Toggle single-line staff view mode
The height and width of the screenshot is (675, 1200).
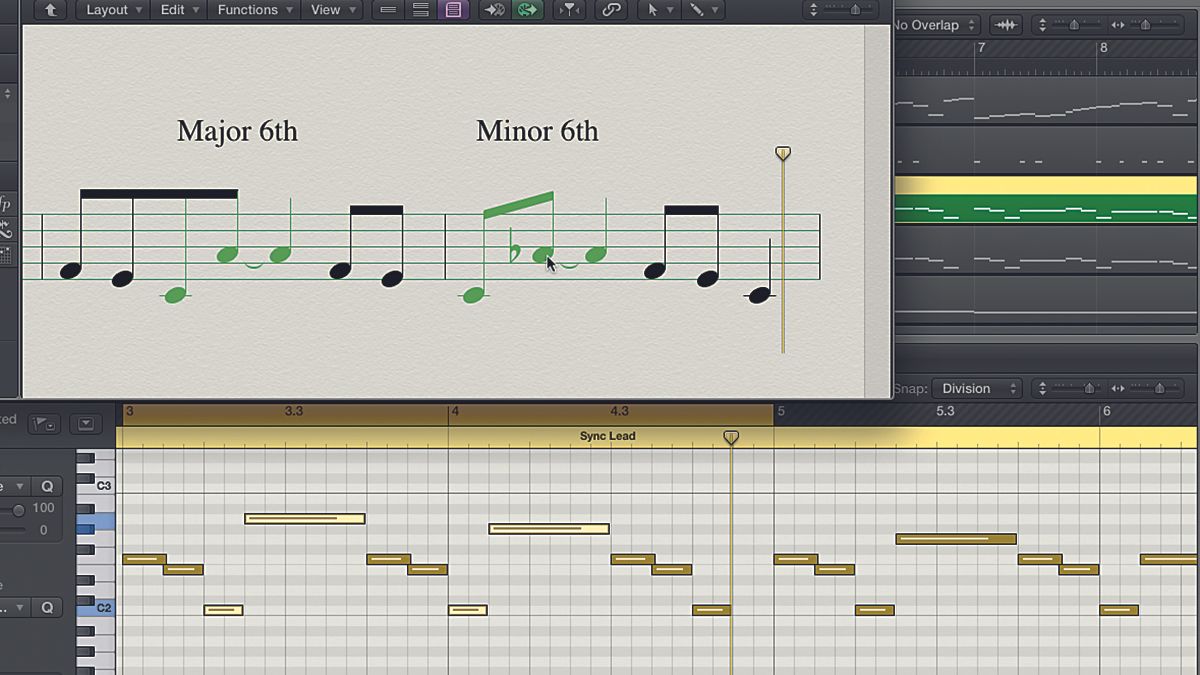[419, 10]
